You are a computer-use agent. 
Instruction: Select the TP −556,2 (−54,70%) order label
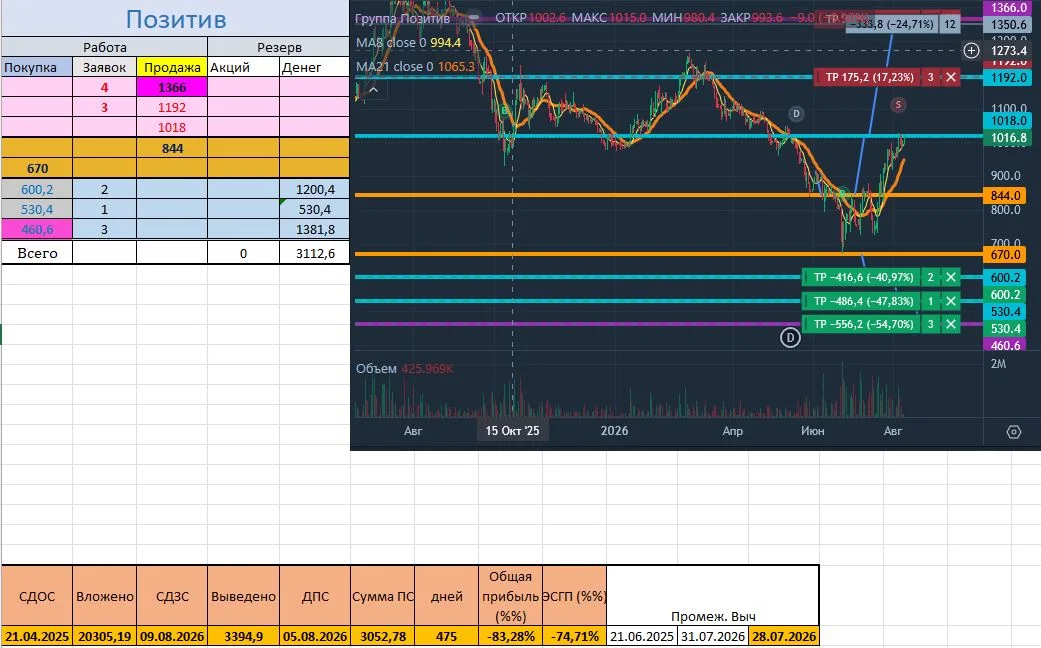pyautogui.click(x=863, y=325)
